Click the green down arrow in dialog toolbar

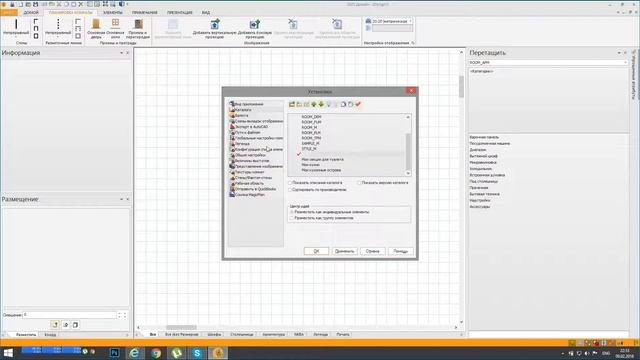(321, 104)
